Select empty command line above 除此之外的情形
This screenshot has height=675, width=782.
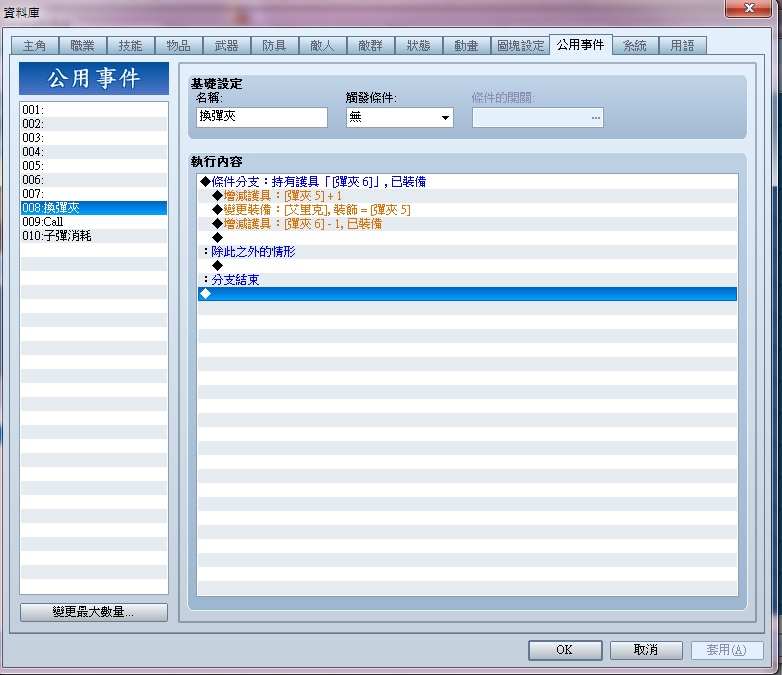pos(467,237)
